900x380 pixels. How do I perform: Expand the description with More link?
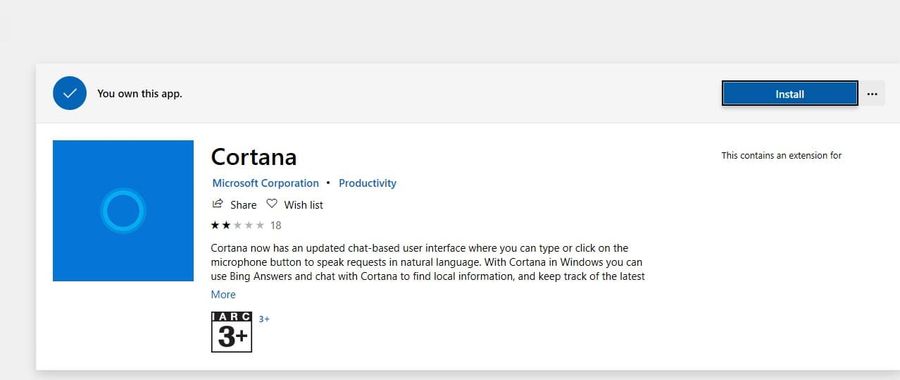[x=223, y=294]
